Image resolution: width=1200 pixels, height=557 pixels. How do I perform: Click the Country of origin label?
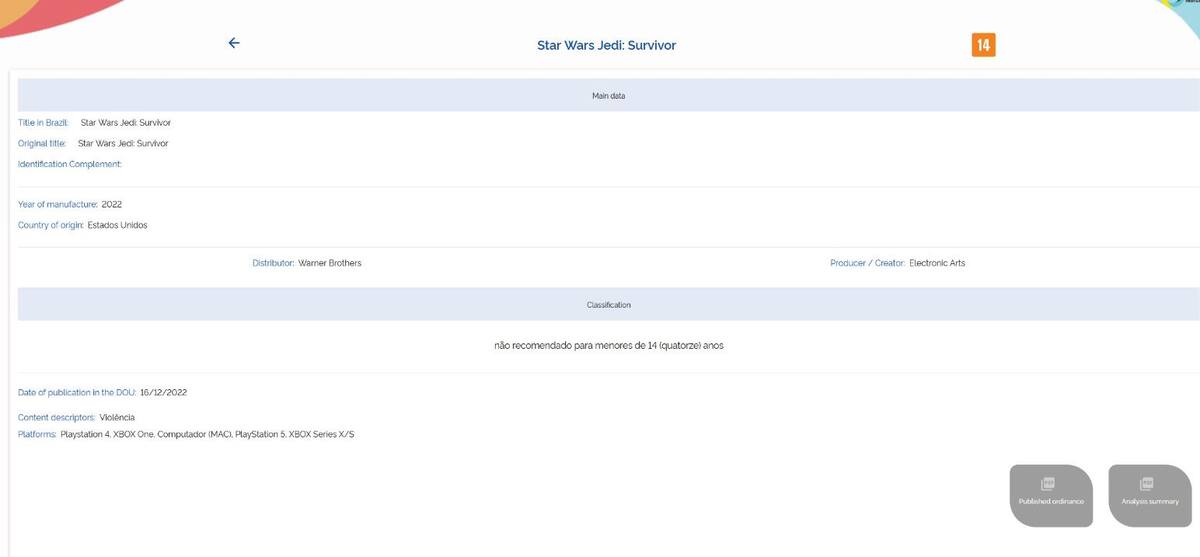click(x=51, y=225)
